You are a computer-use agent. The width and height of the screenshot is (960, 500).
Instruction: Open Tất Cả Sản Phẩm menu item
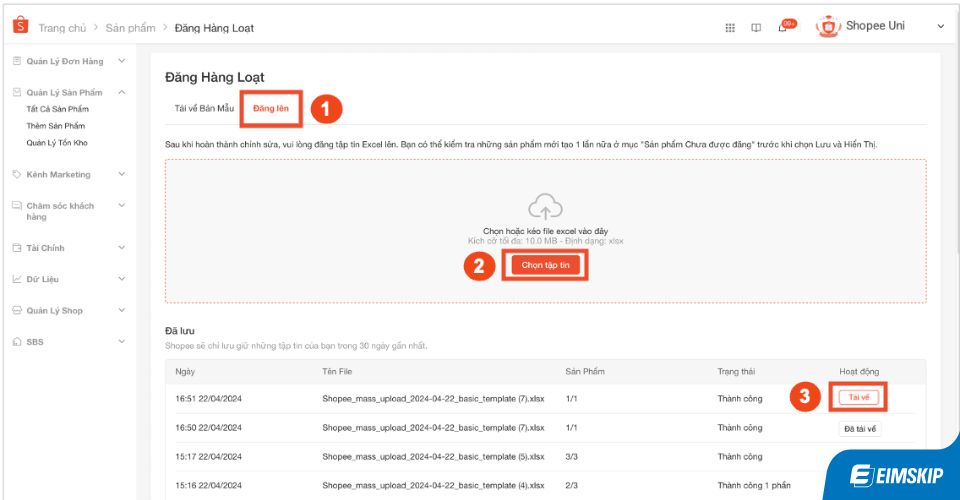[x=58, y=109]
